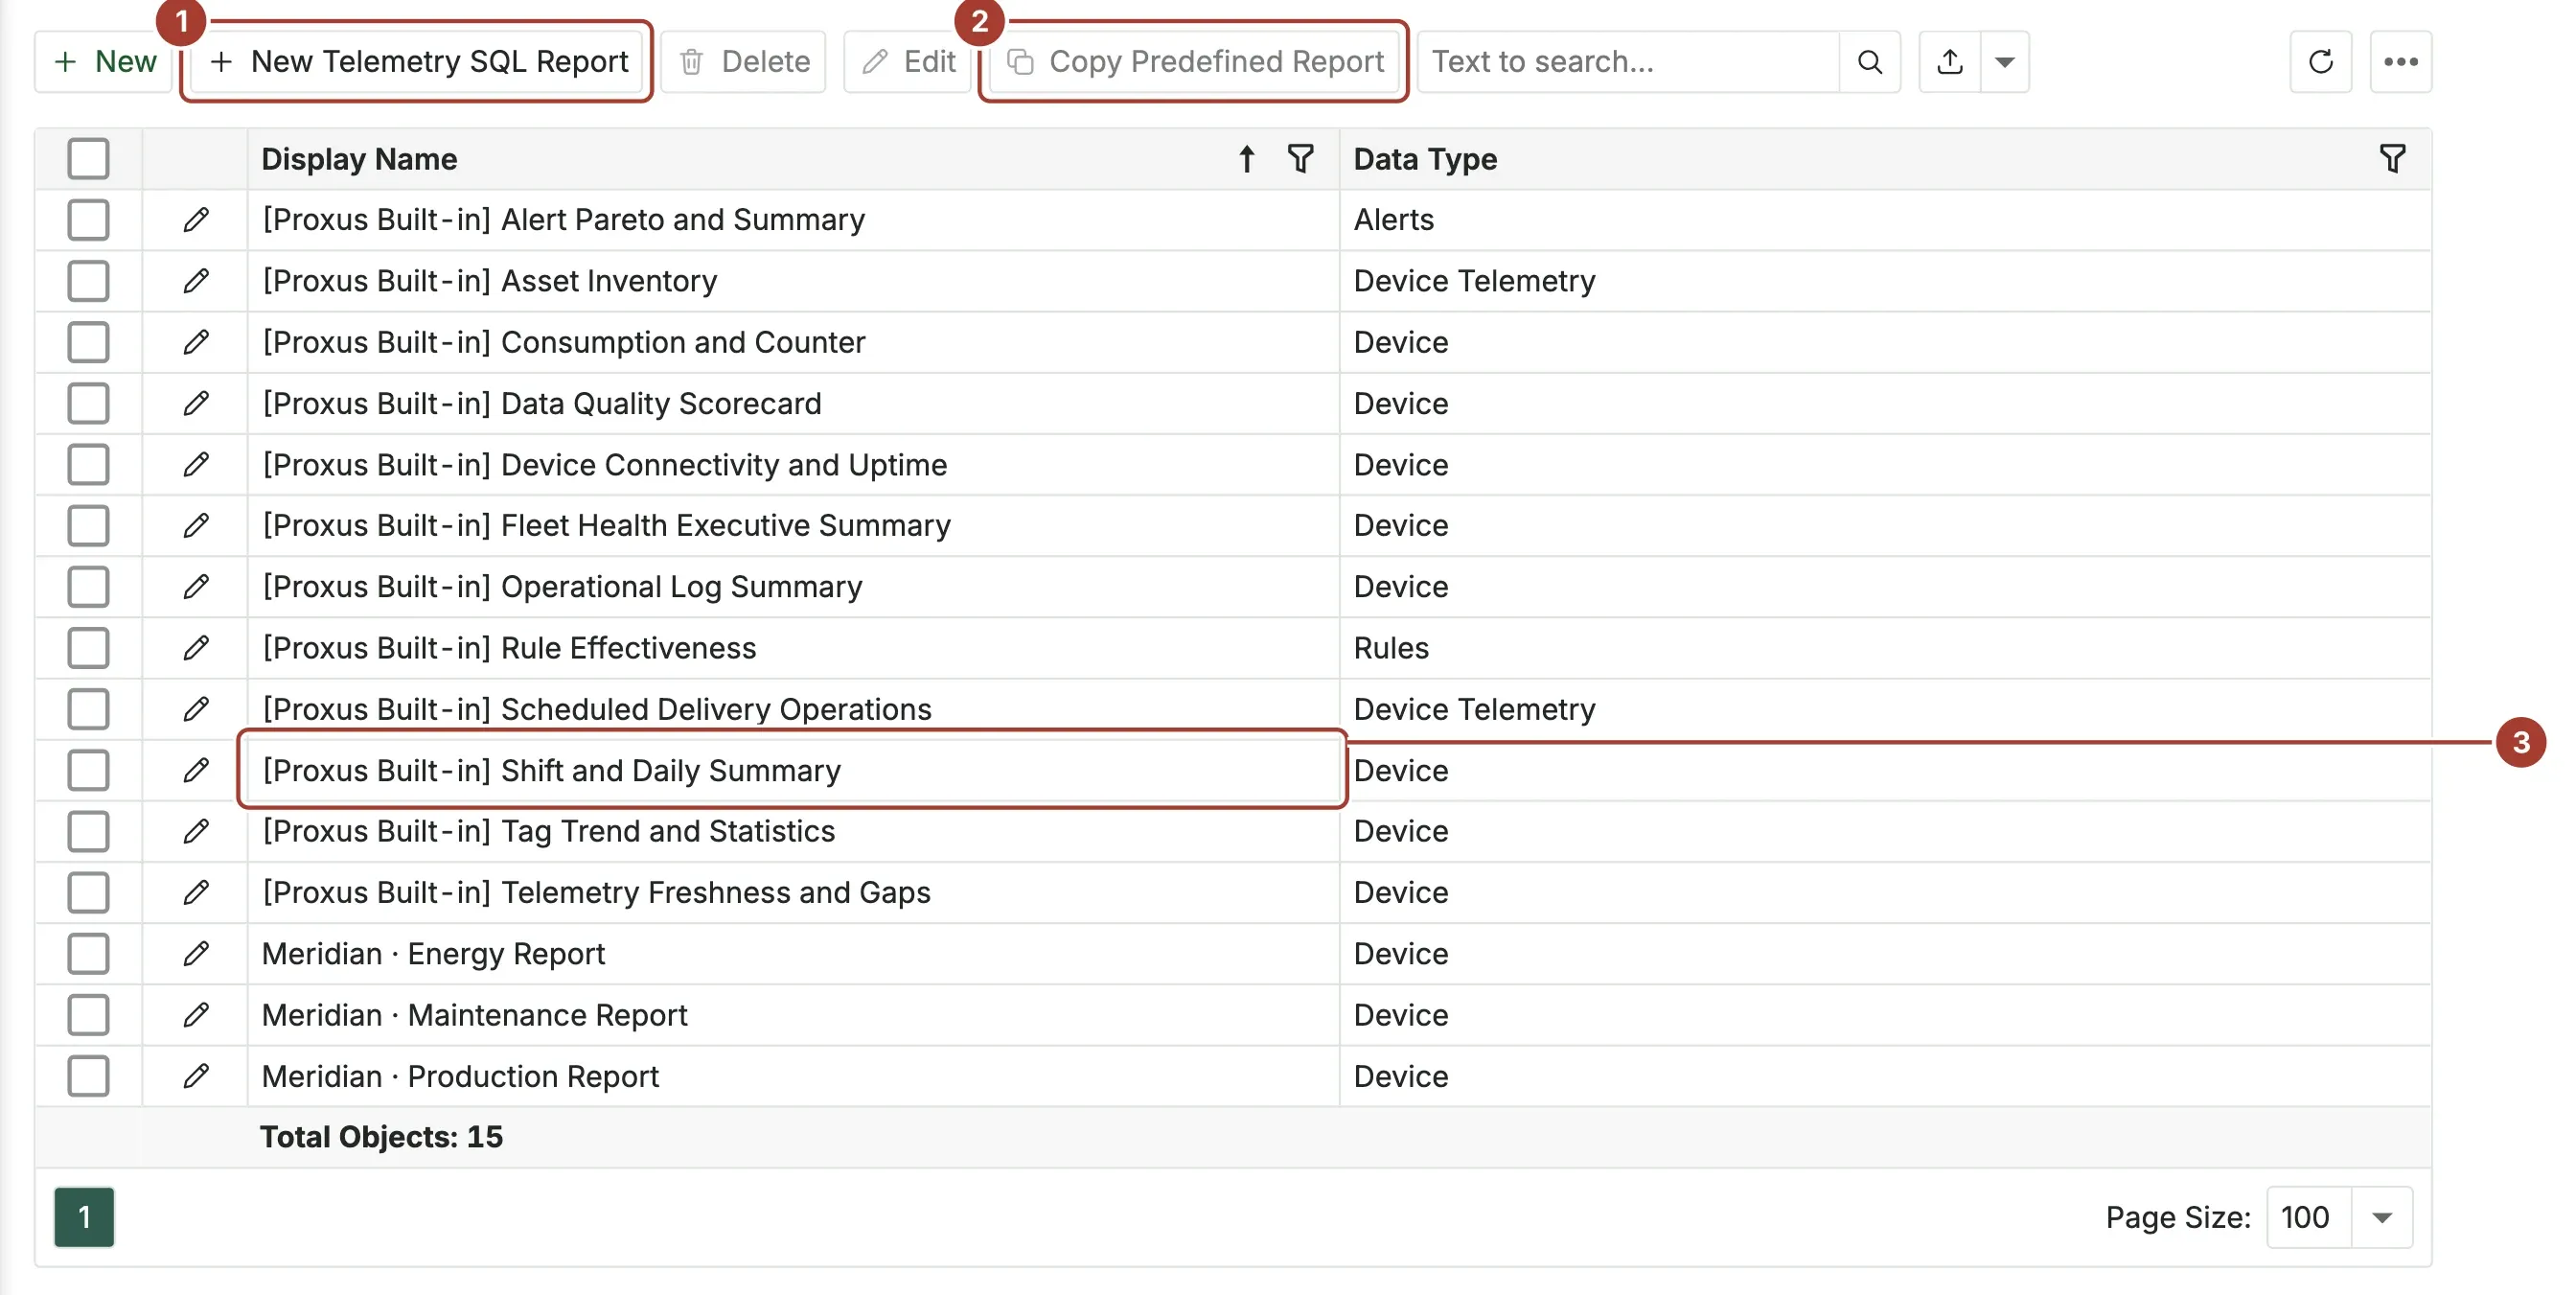The height and width of the screenshot is (1295, 2576).
Task: Go to page 1 in pager
Action: (84, 1218)
